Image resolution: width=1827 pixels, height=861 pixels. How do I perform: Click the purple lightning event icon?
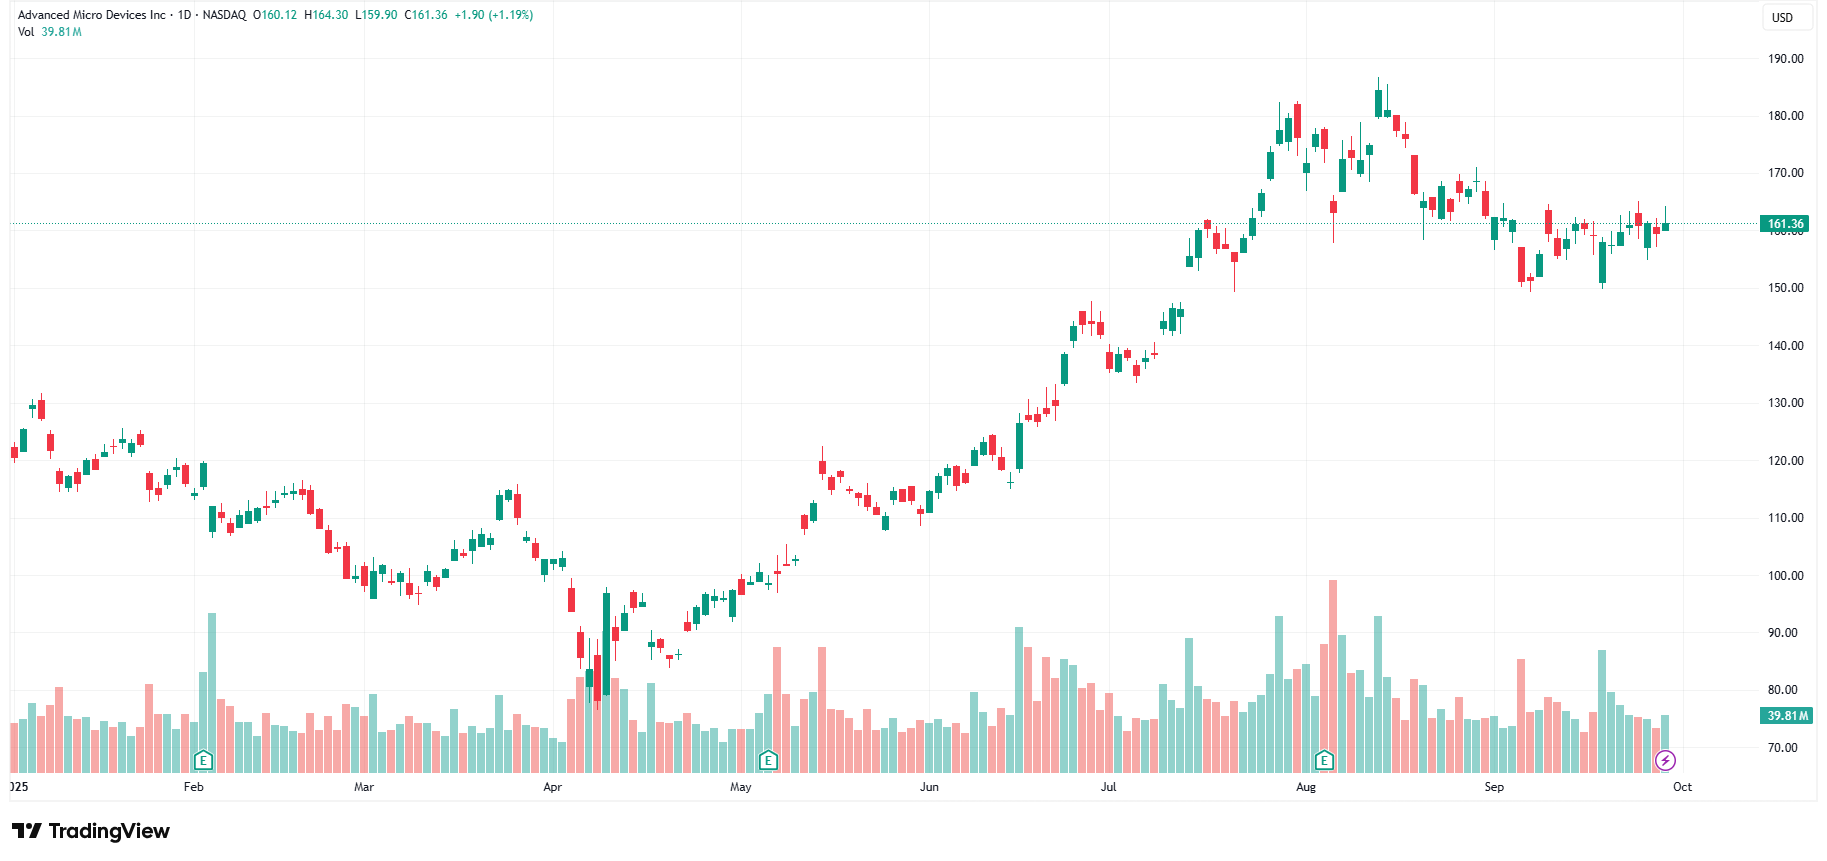click(1665, 761)
